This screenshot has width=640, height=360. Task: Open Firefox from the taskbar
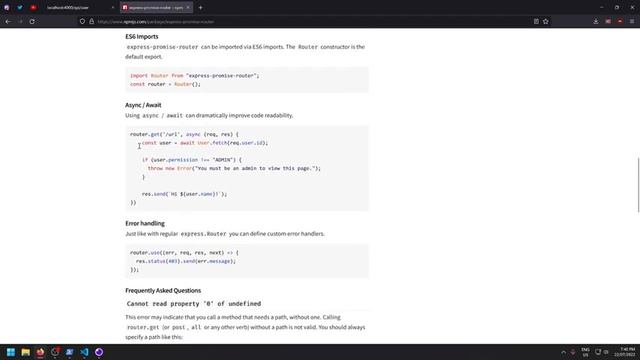point(40,352)
